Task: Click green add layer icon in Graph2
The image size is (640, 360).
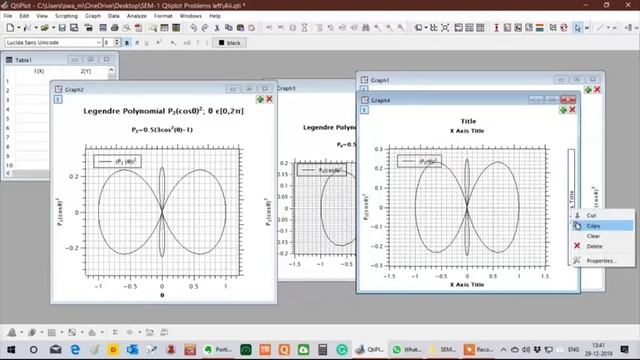Action: pyautogui.click(x=260, y=99)
